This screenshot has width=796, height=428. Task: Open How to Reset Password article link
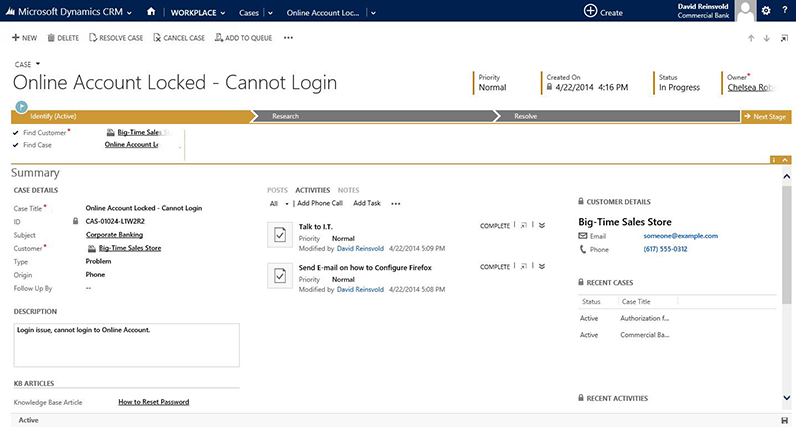pyautogui.click(x=153, y=402)
